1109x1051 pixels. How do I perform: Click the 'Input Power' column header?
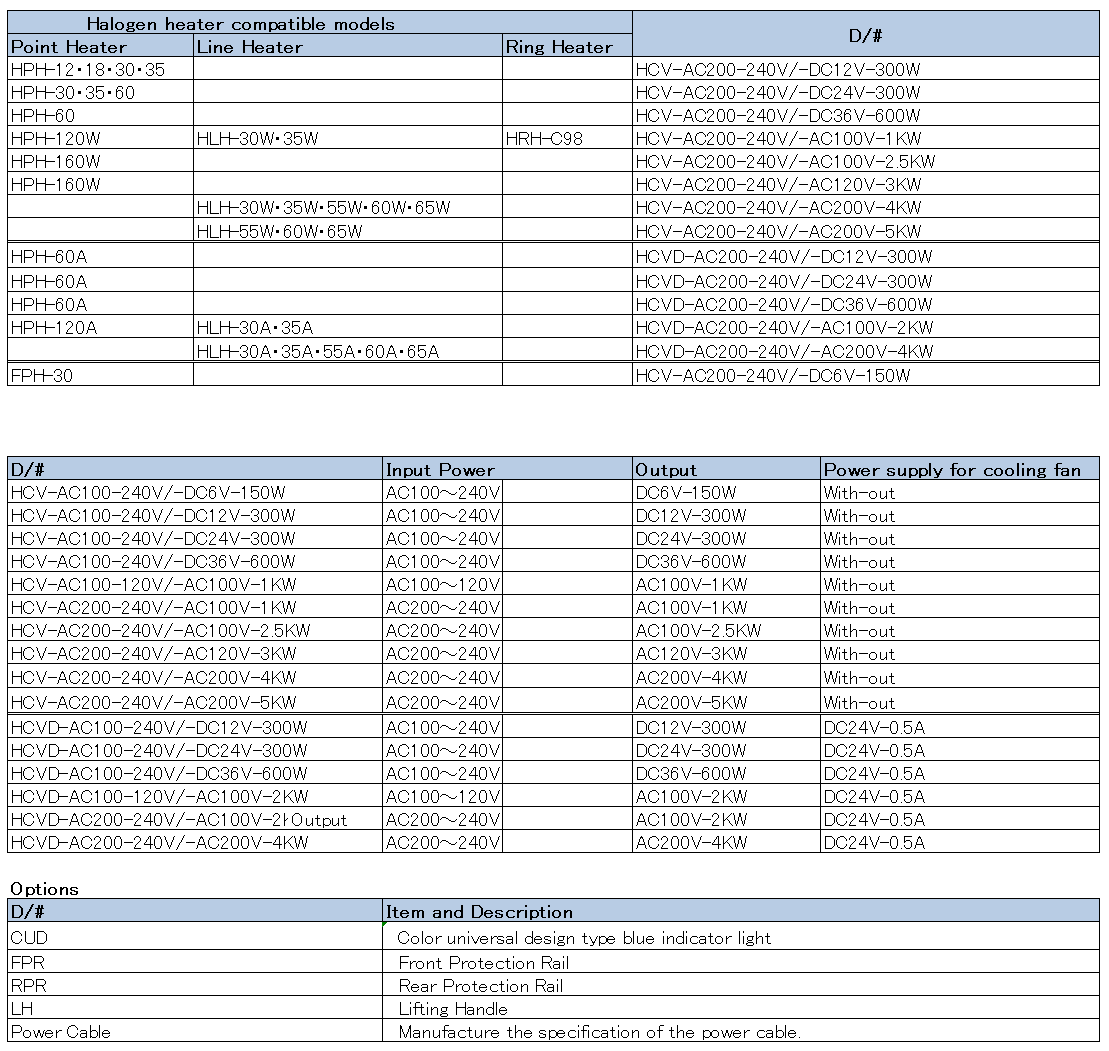point(507,469)
